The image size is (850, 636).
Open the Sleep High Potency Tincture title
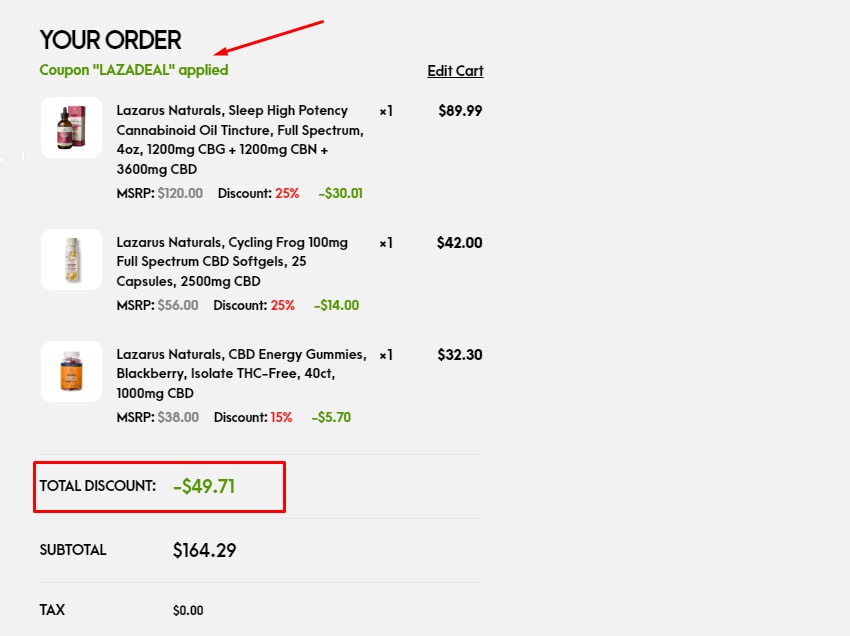240,140
